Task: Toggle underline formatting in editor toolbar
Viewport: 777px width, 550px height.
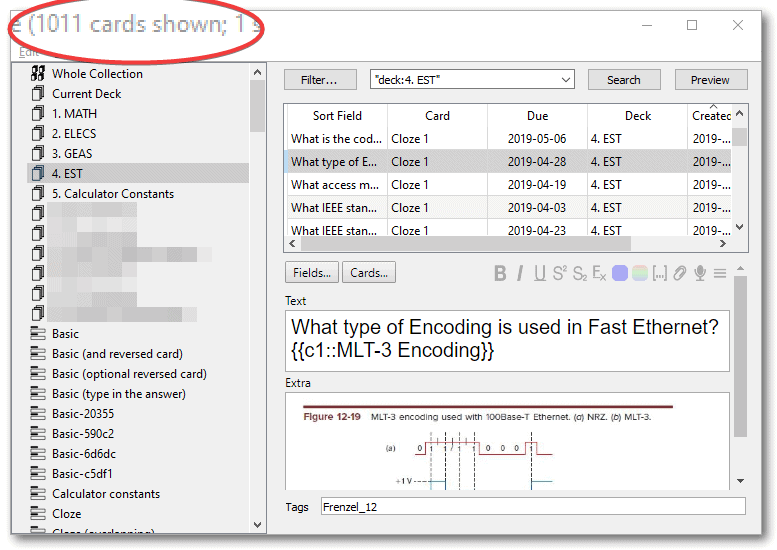Action: (x=540, y=273)
